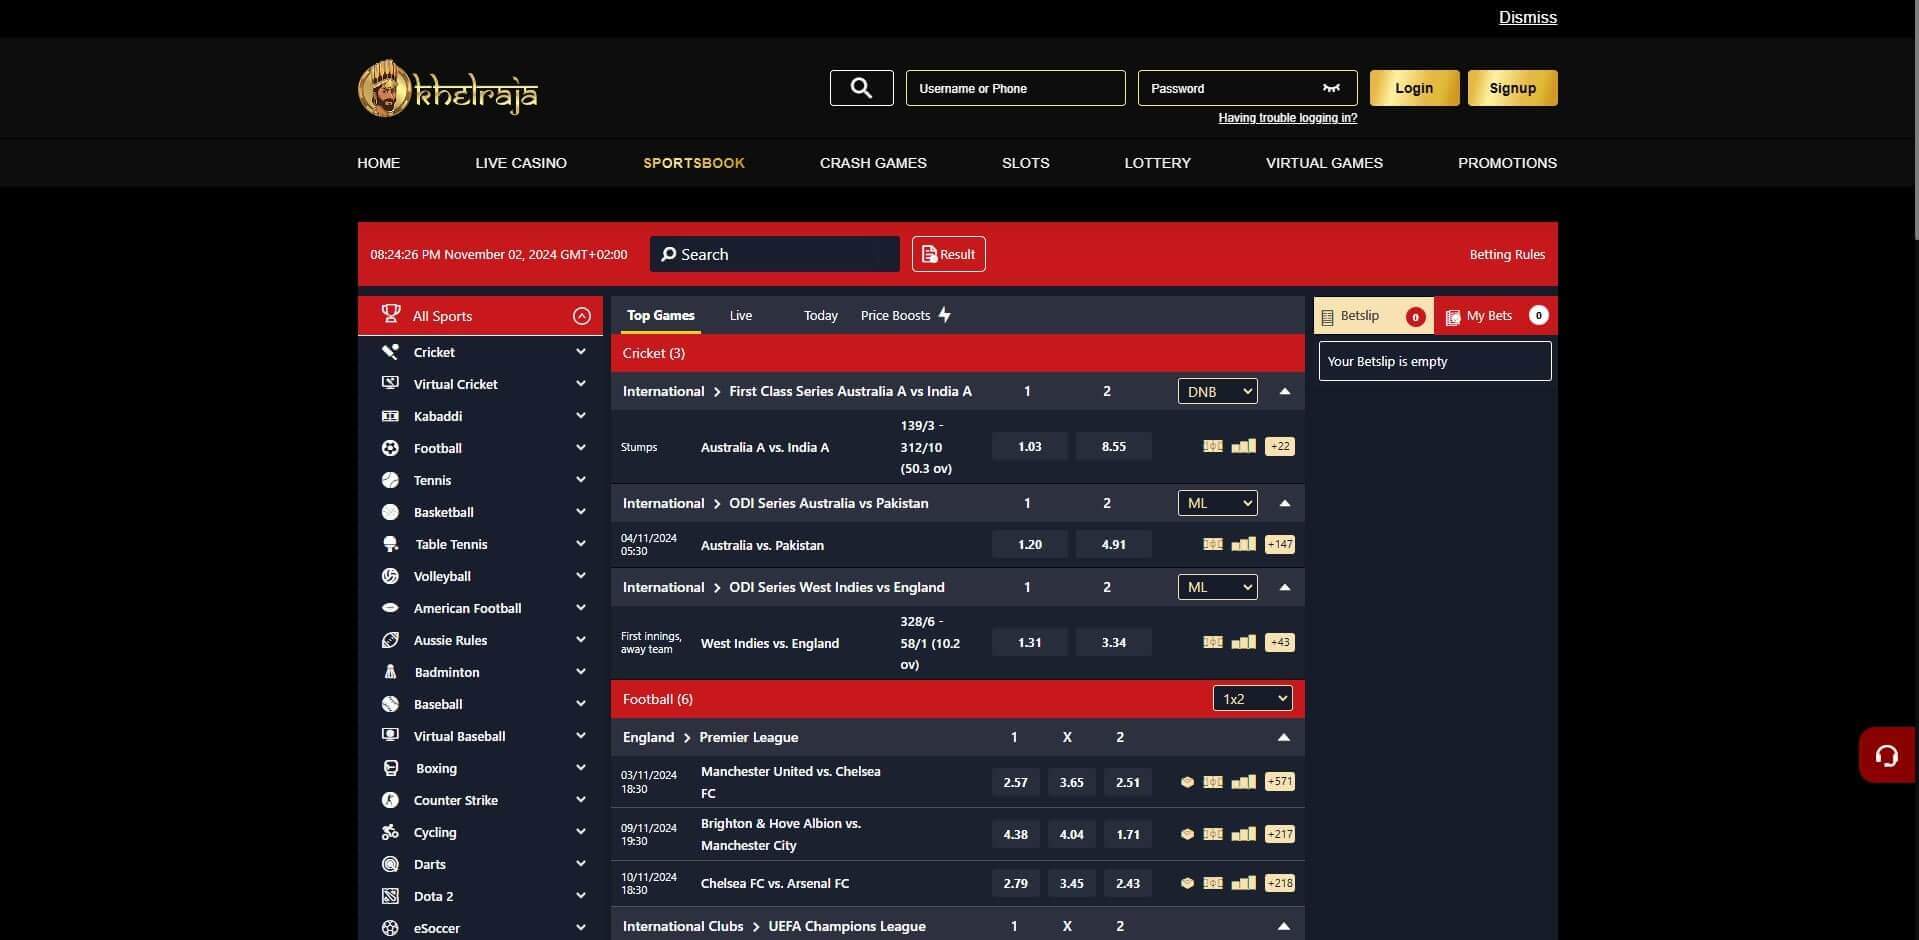
Task: Toggle password visibility eye icon
Action: (1331, 88)
